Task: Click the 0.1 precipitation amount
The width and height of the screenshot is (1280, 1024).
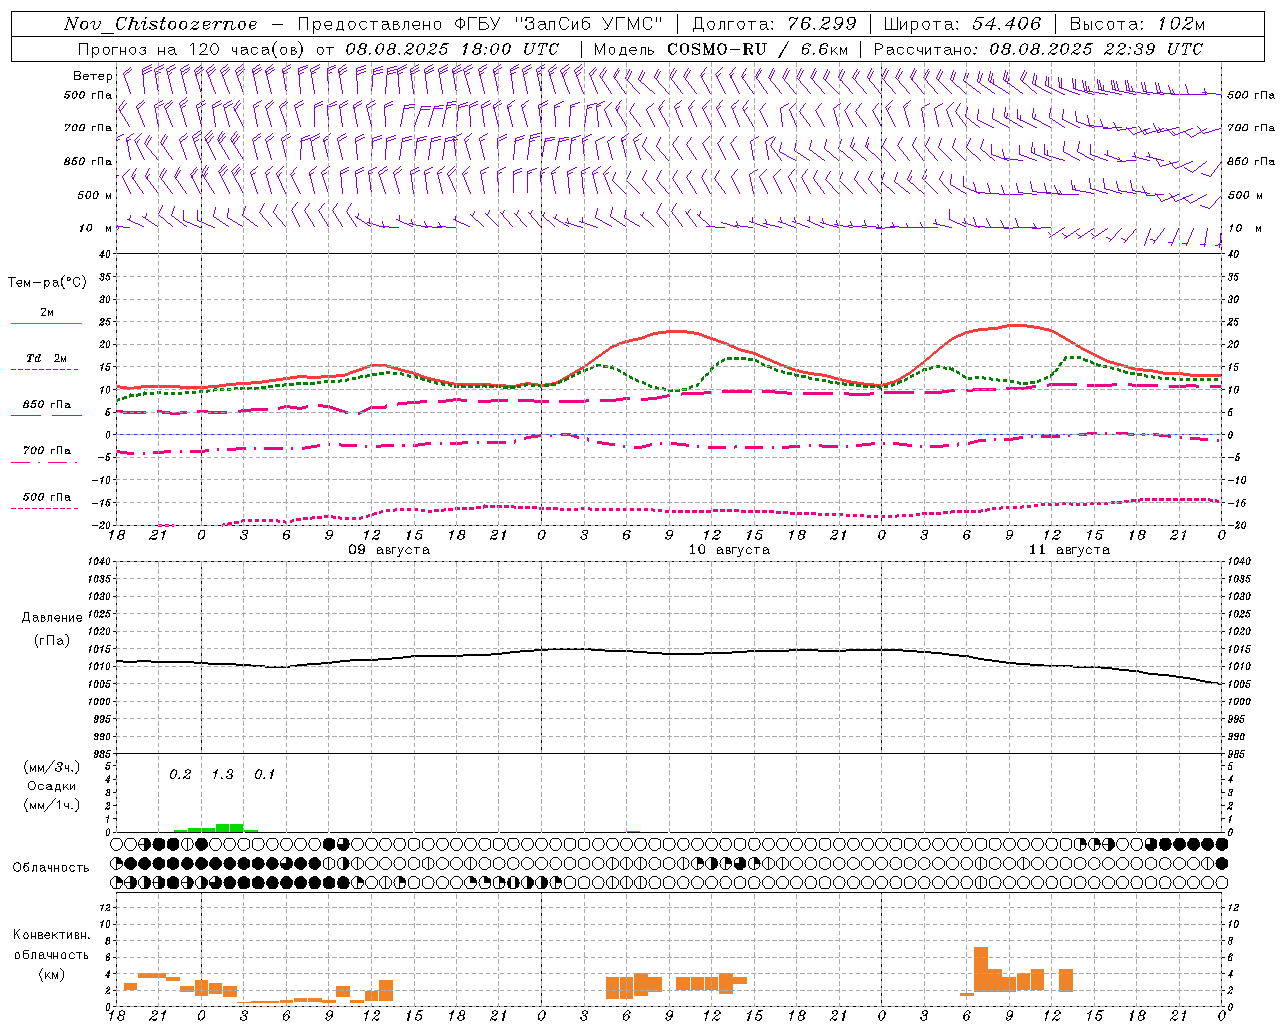Action: click(264, 775)
